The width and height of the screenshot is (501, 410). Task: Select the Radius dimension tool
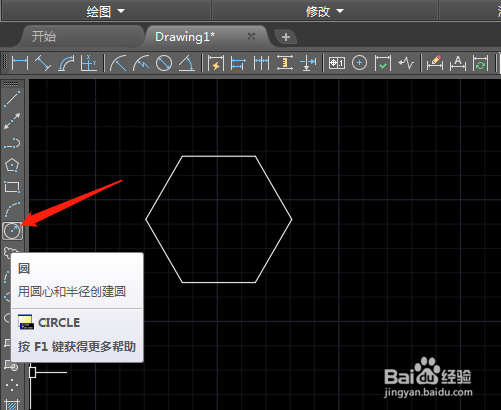(x=118, y=63)
